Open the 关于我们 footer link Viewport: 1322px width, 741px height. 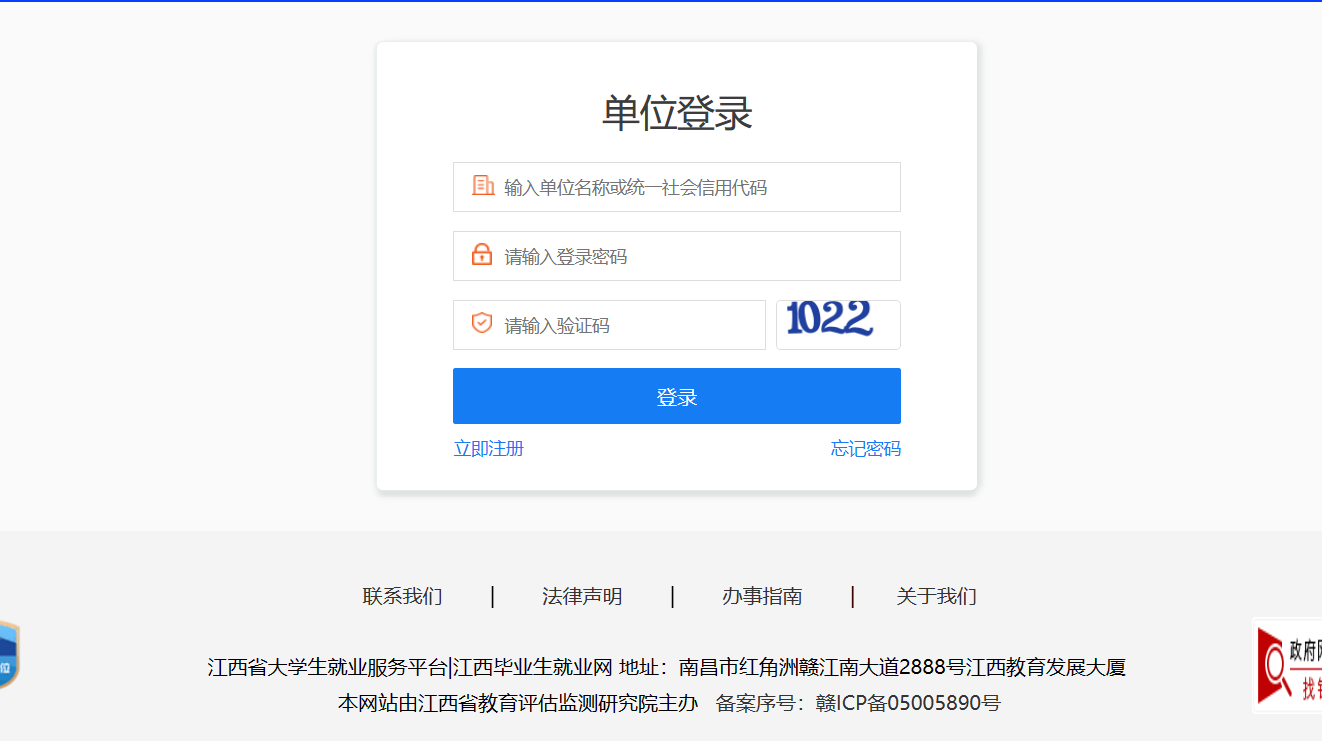click(937, 597)
